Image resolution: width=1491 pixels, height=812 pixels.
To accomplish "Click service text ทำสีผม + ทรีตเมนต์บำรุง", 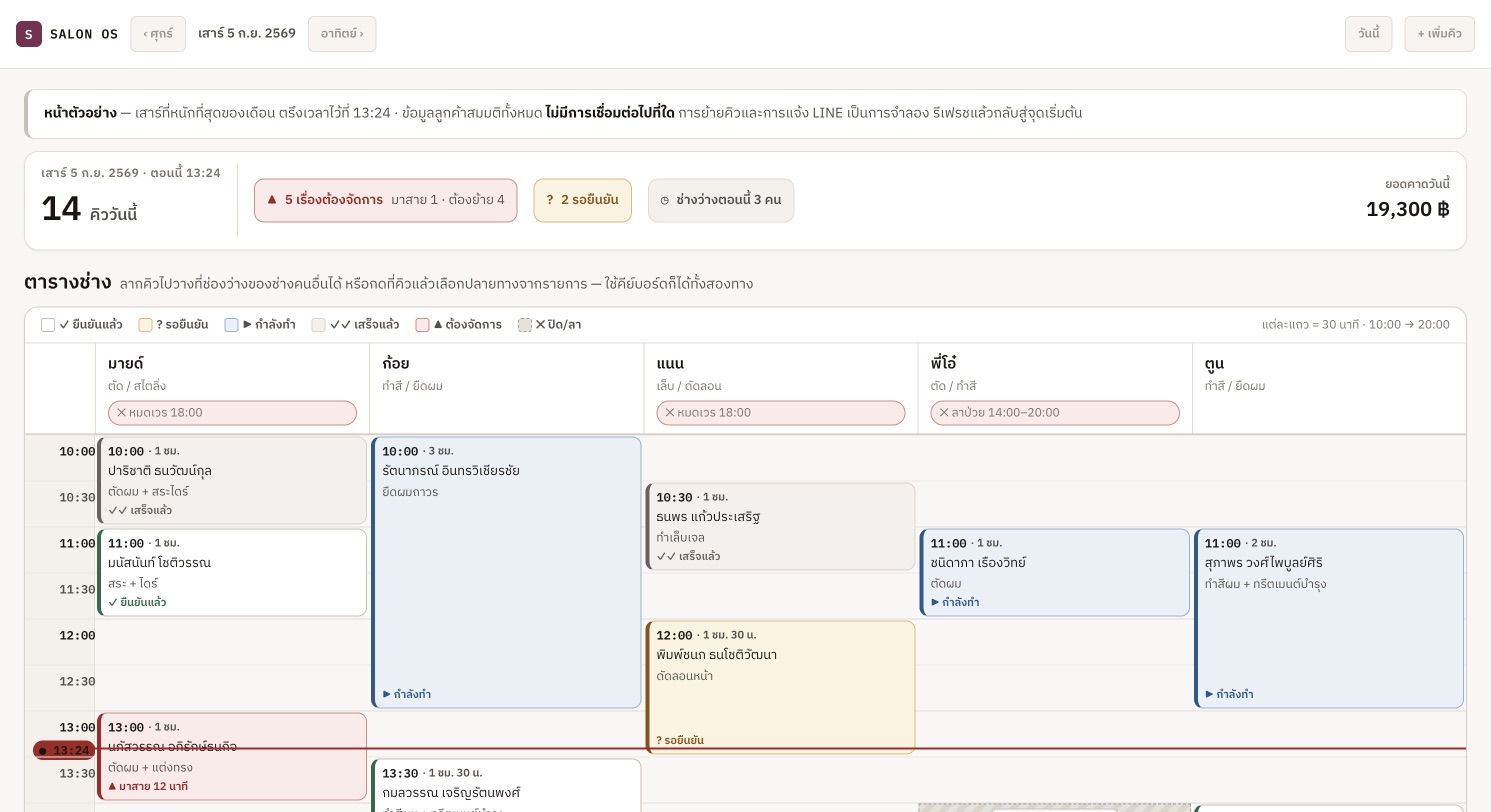I will (x=1265, y=584).
